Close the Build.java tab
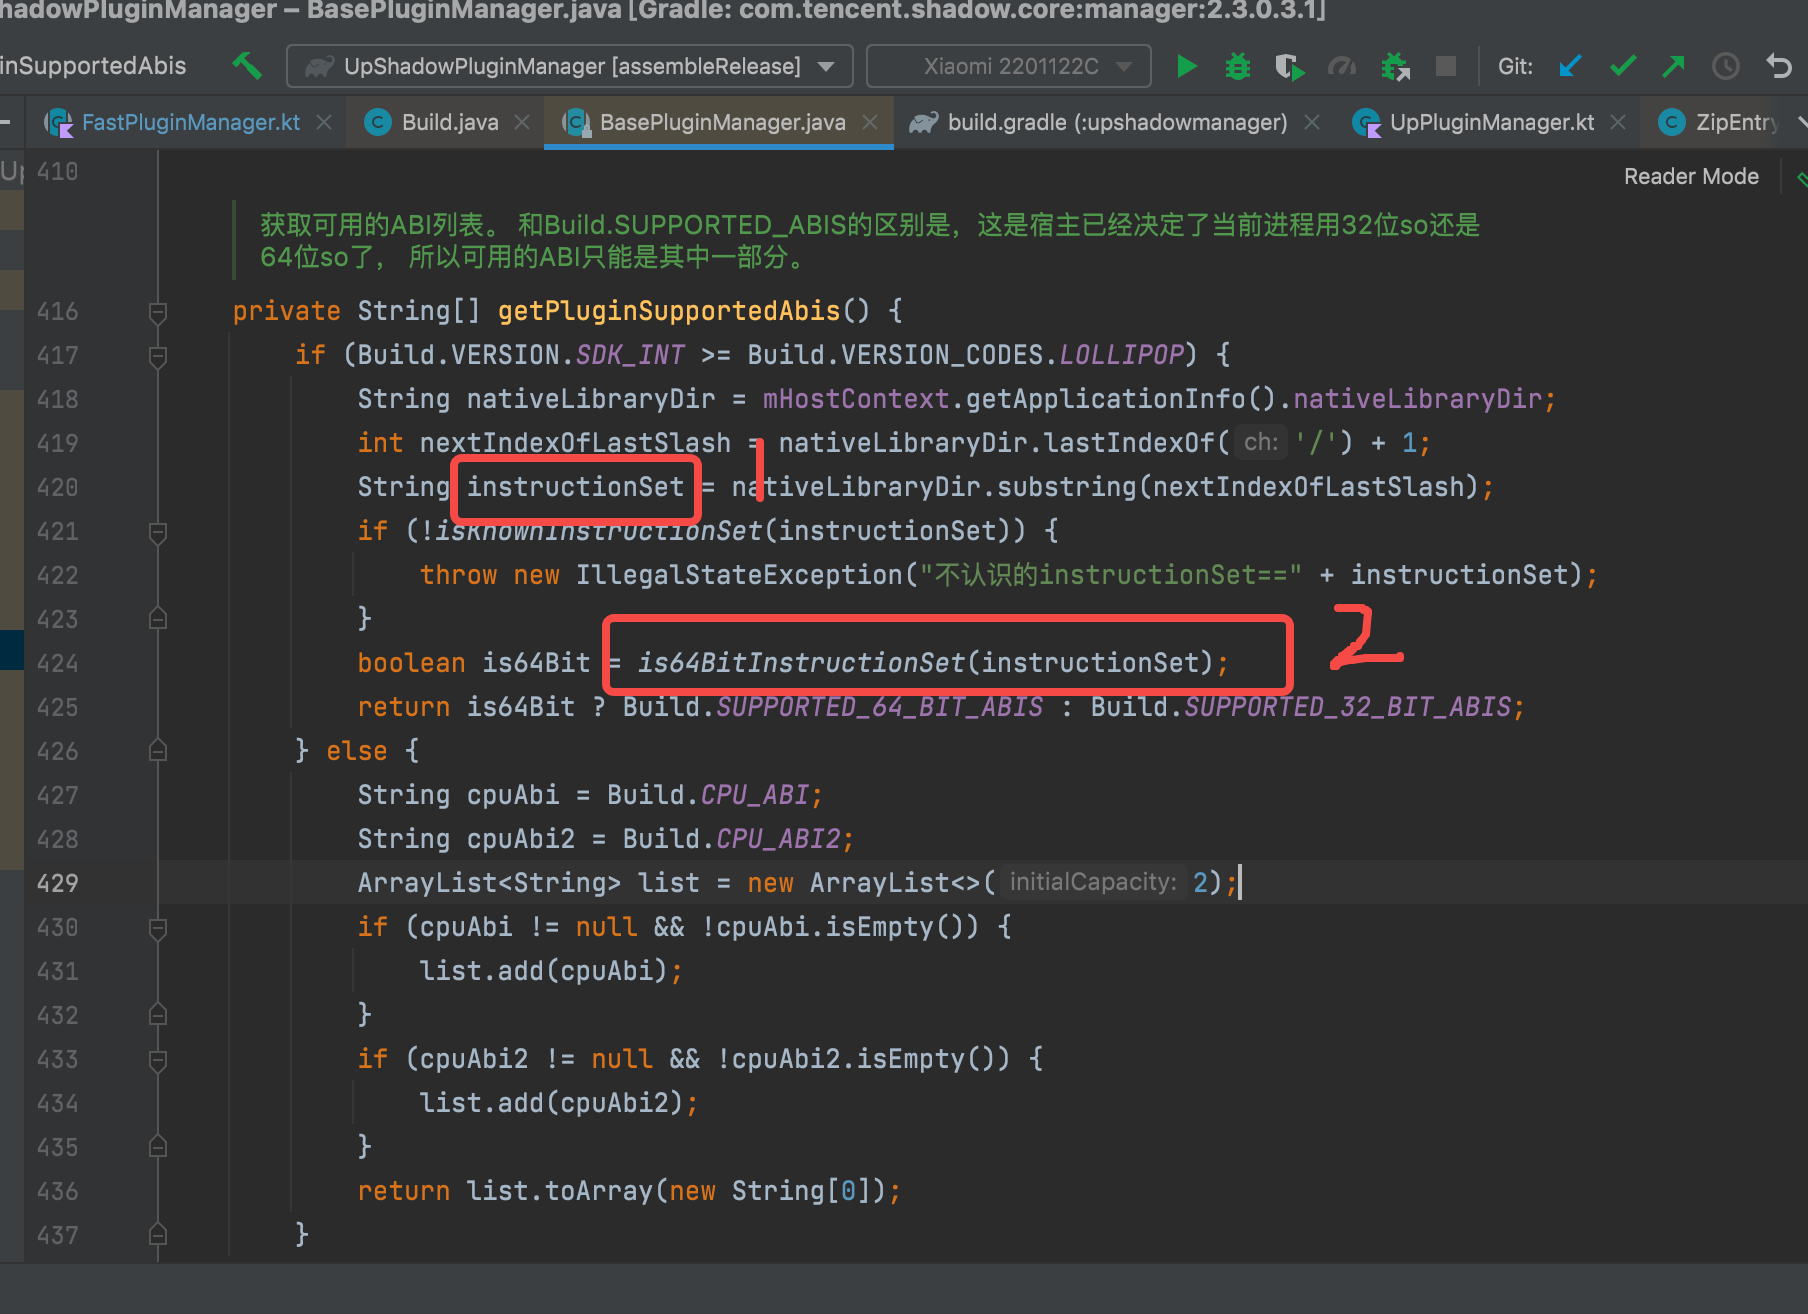1808x1314 pixels. click(522, 122)
